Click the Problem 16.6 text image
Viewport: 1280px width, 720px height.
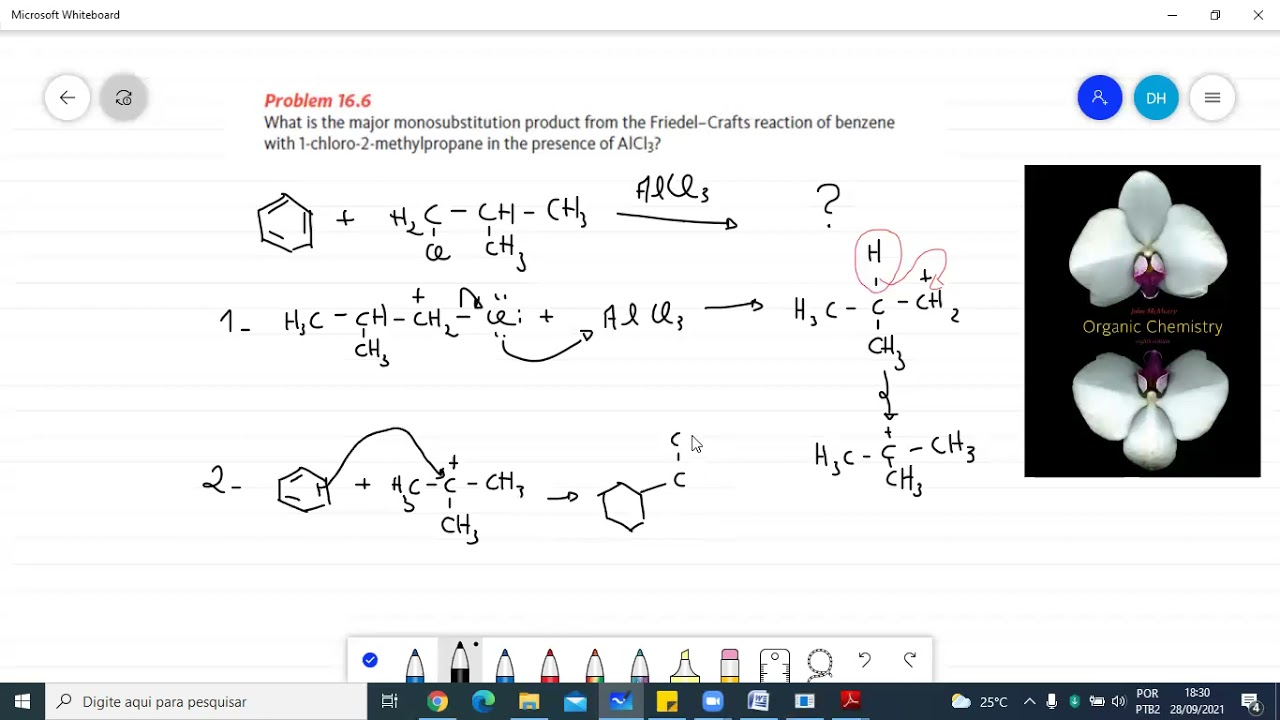click(x=579, y=122)
